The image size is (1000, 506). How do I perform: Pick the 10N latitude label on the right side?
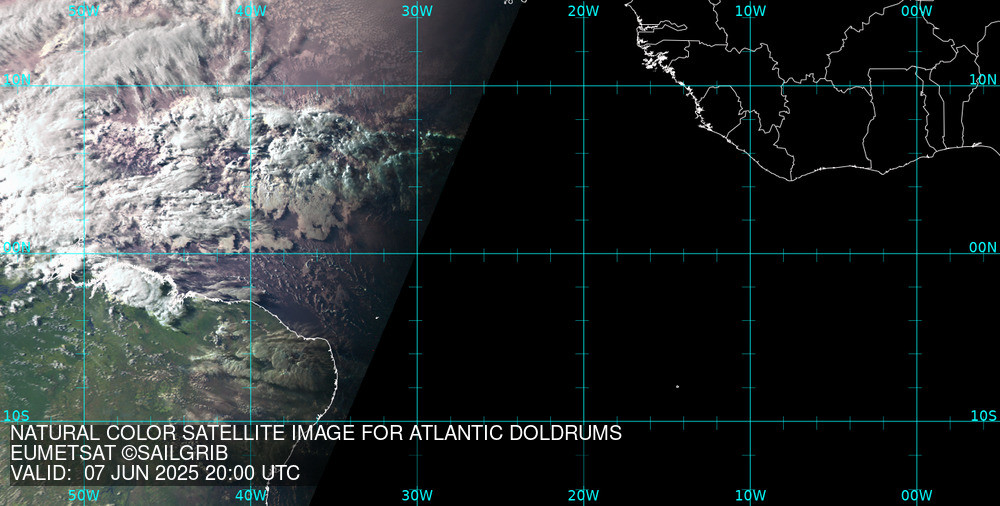[983, 79]
